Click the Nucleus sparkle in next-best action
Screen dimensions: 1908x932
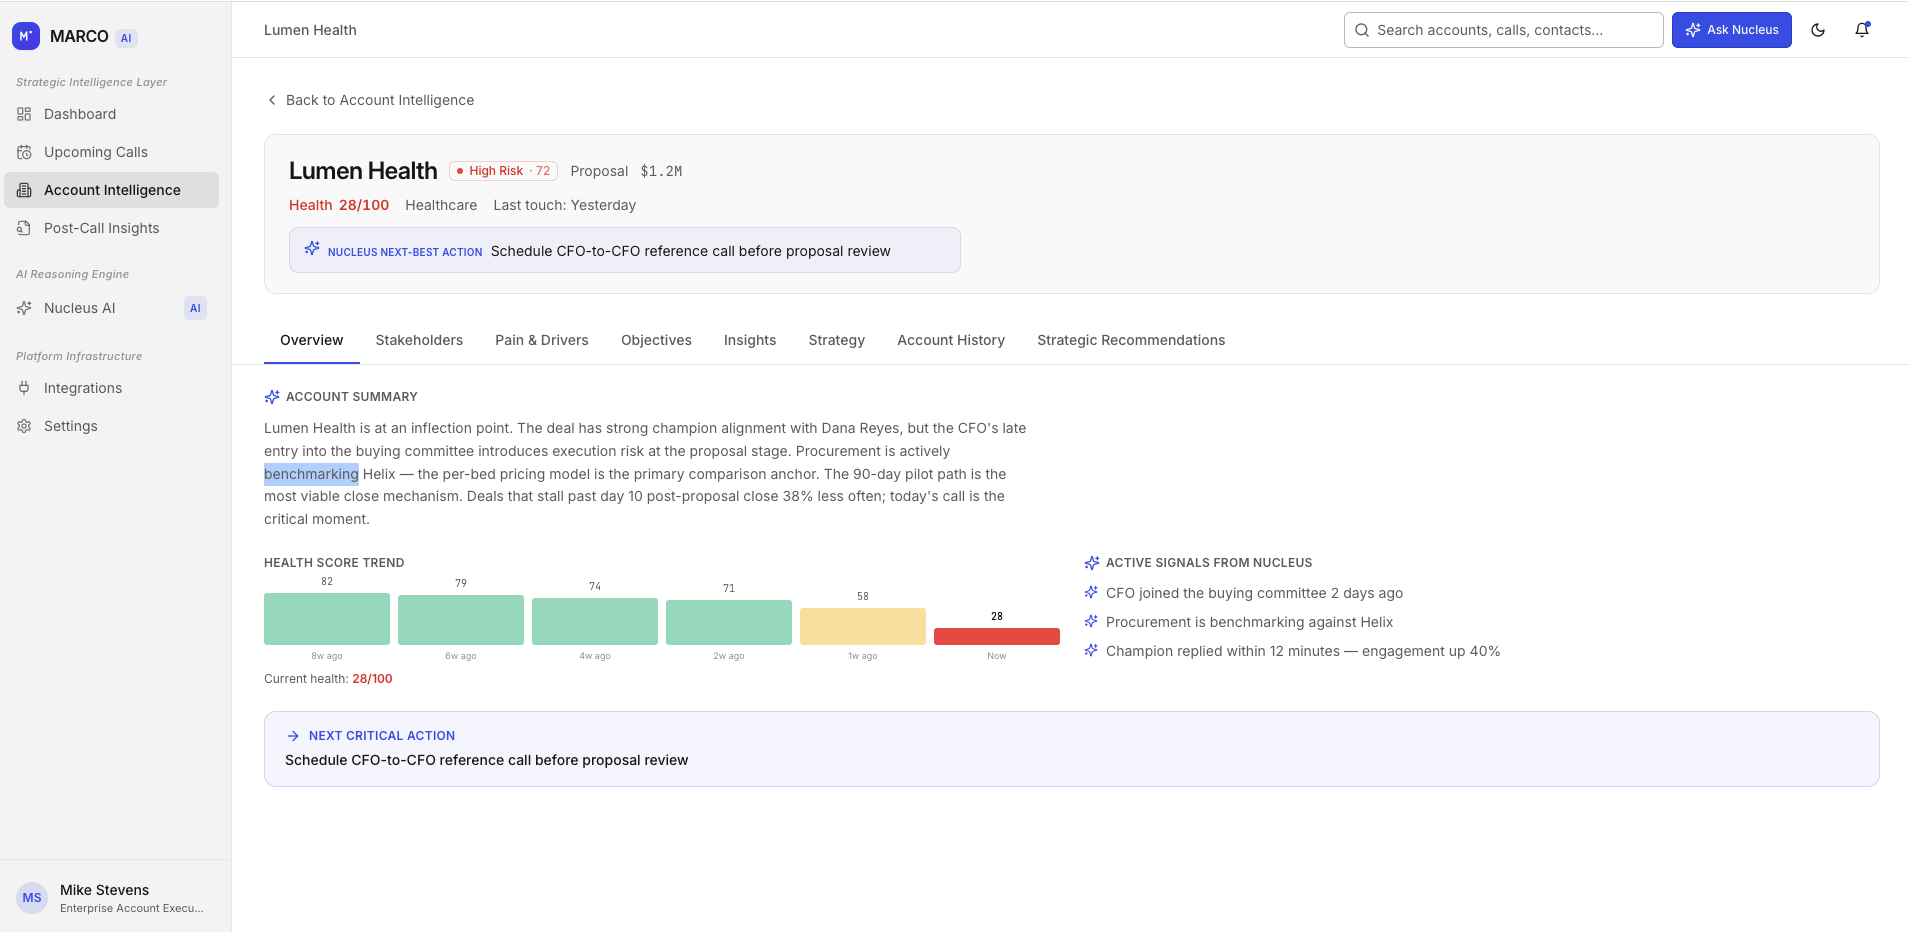(x=312, y=248)
